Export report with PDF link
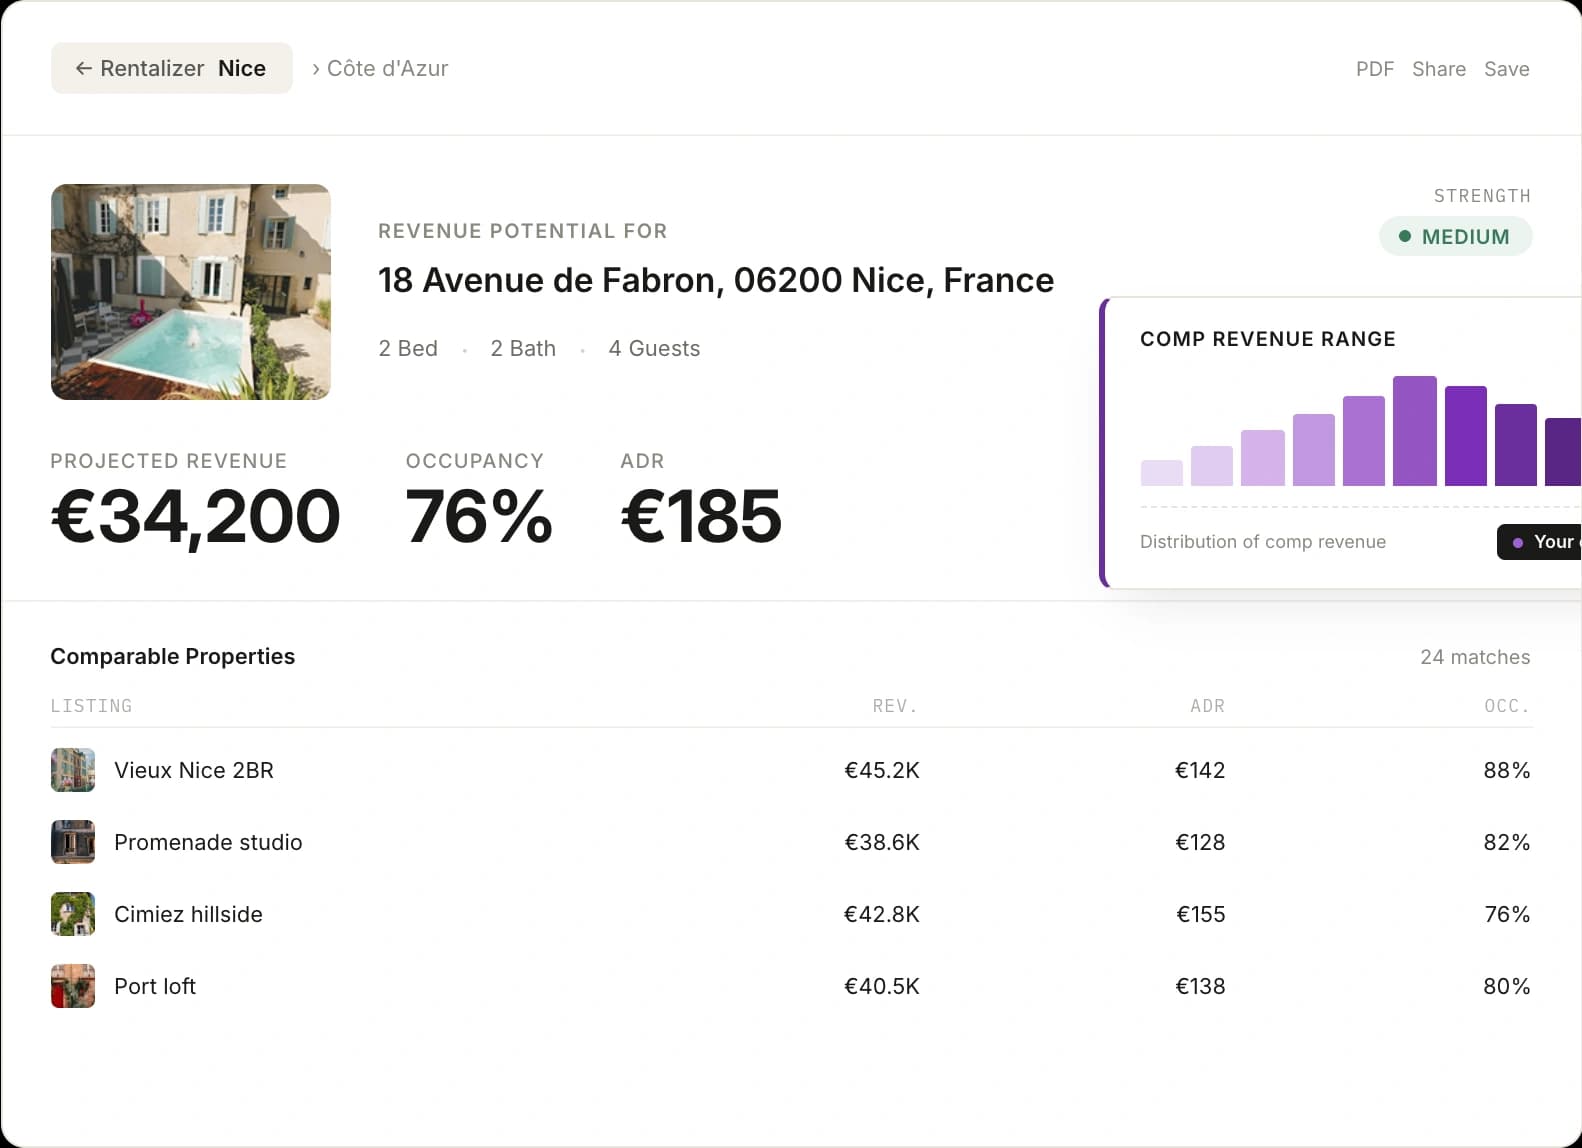This screenshot has width=1582, height=1148. tap(1374, 69)
